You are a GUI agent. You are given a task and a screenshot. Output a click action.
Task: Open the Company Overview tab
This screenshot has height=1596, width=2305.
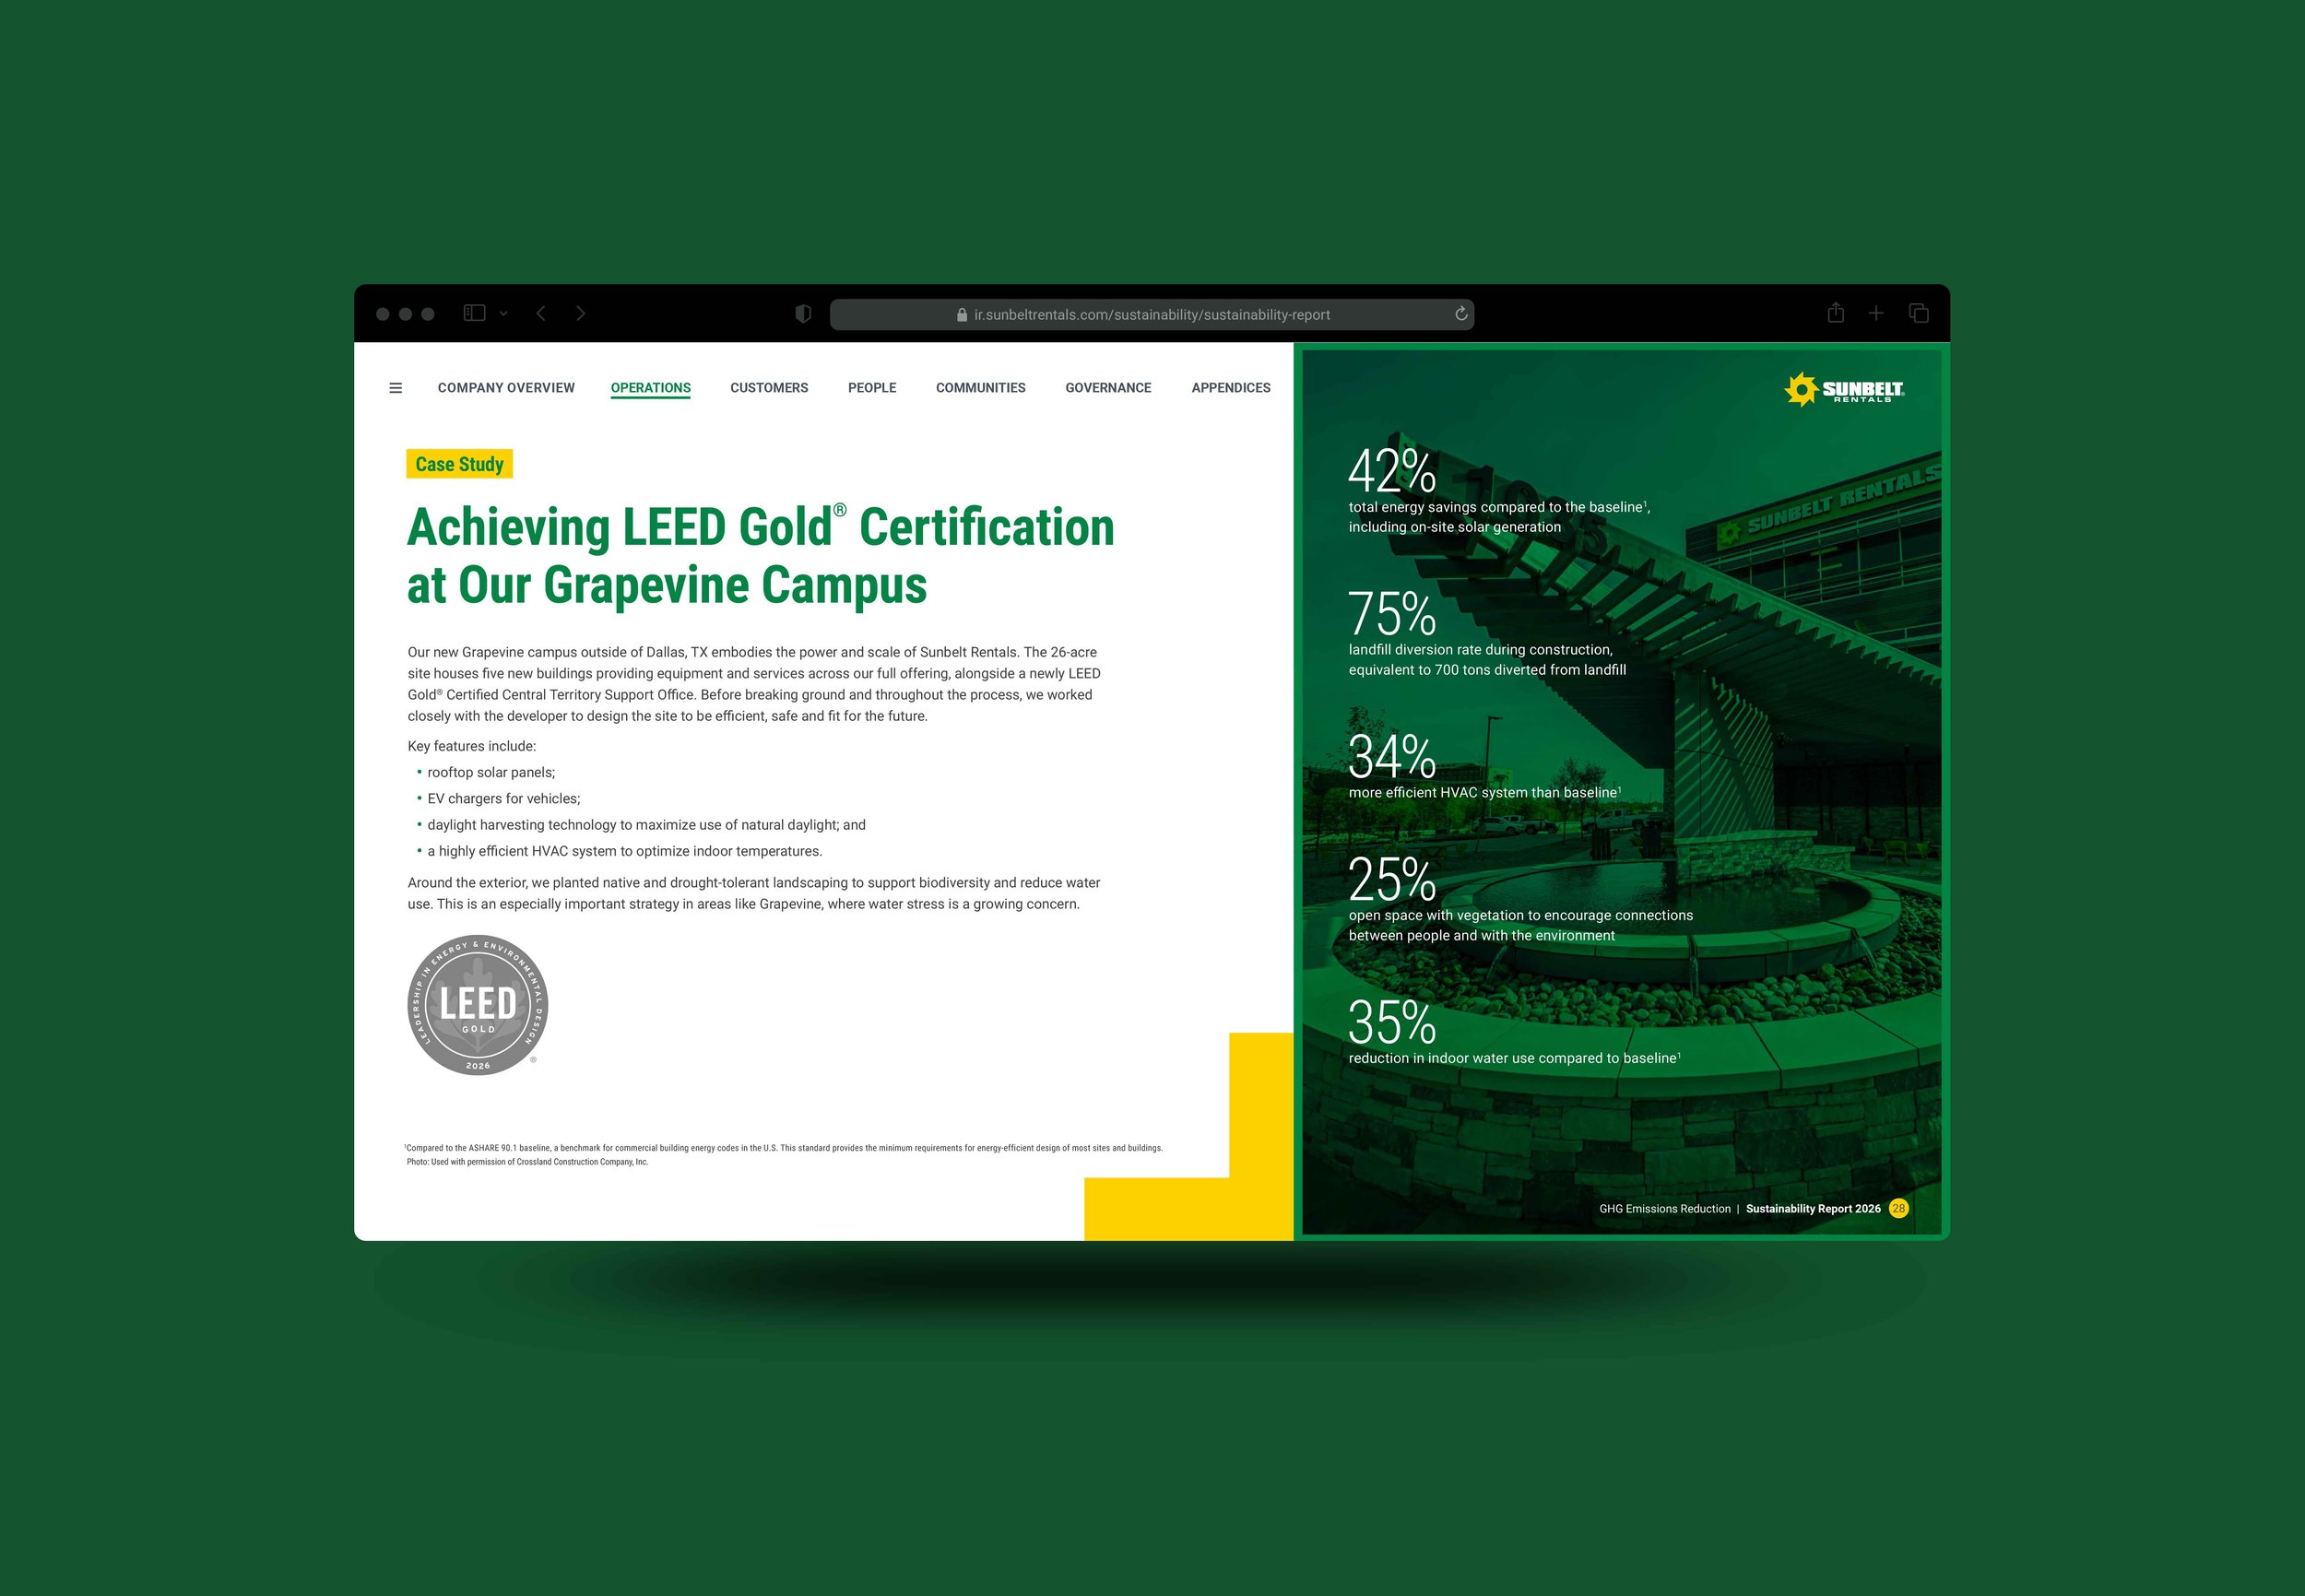coord(506,388)
